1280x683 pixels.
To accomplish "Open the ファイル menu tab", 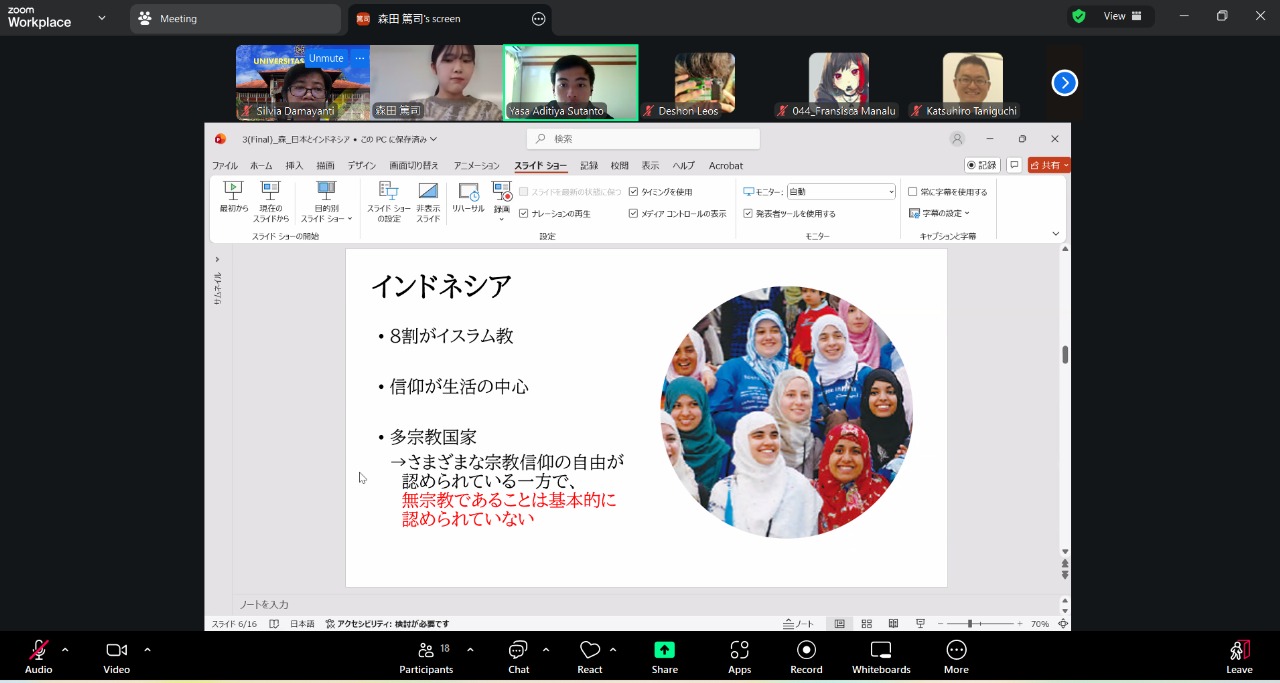I will pos(225,166).
